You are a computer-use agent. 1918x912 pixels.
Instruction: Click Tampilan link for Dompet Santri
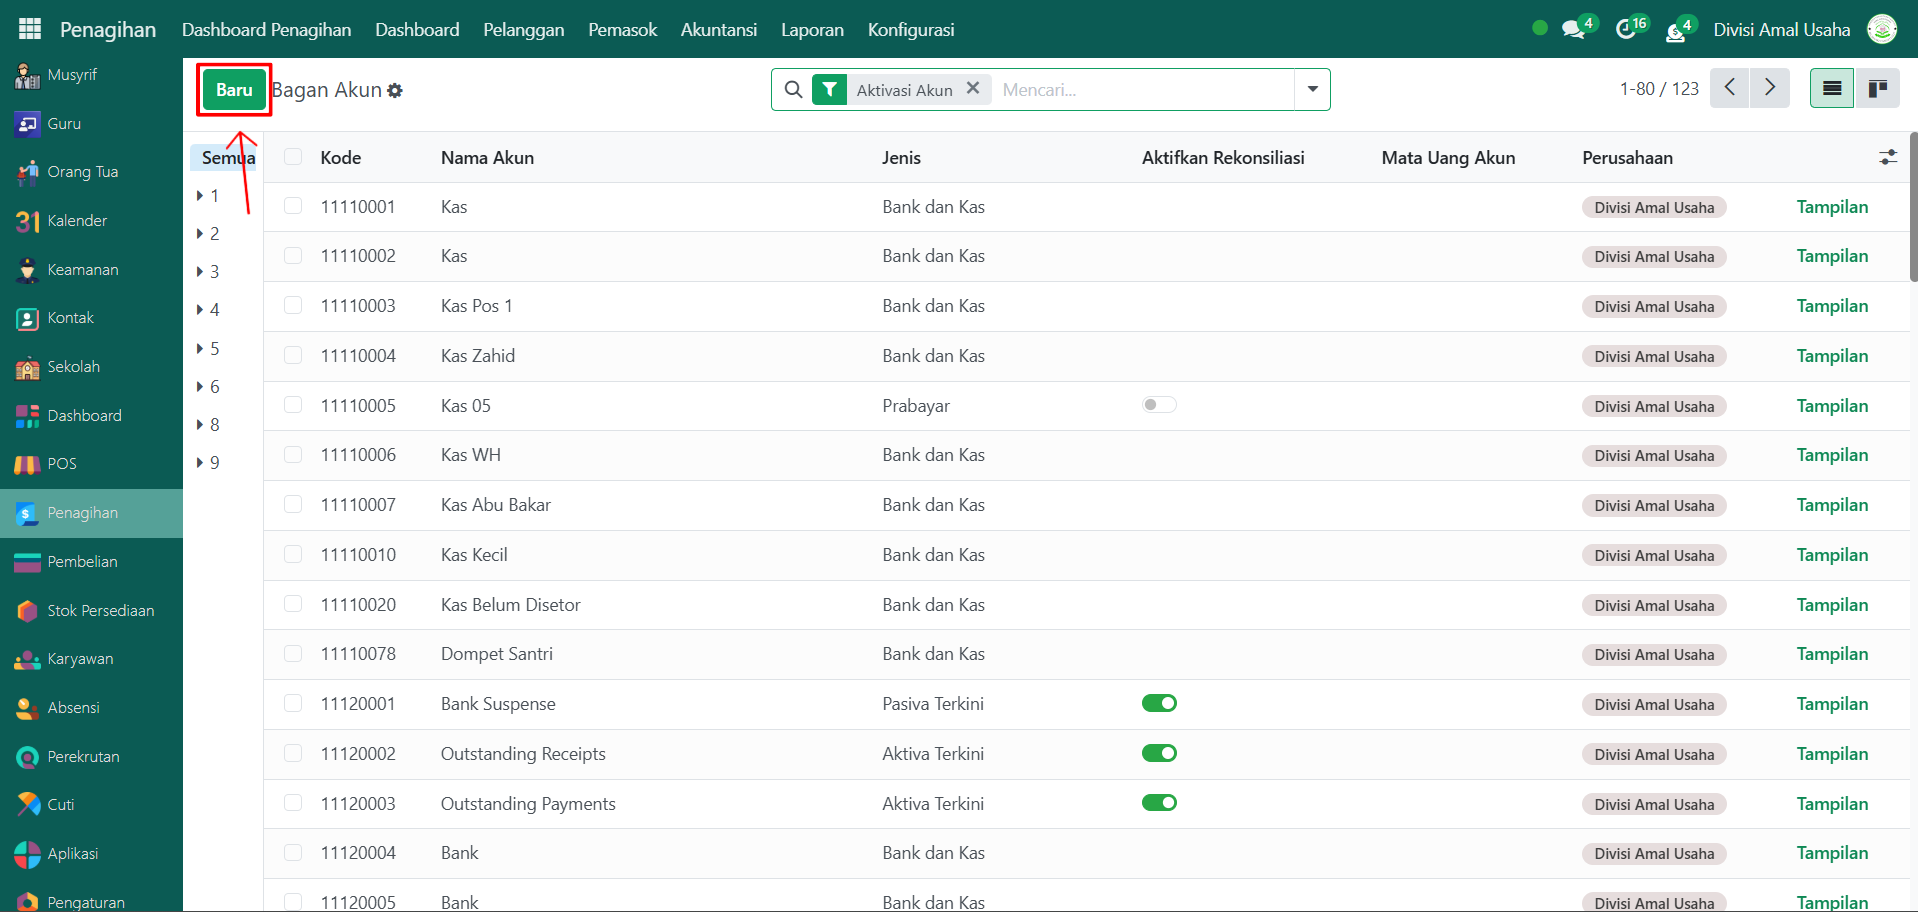(1831, 654)
